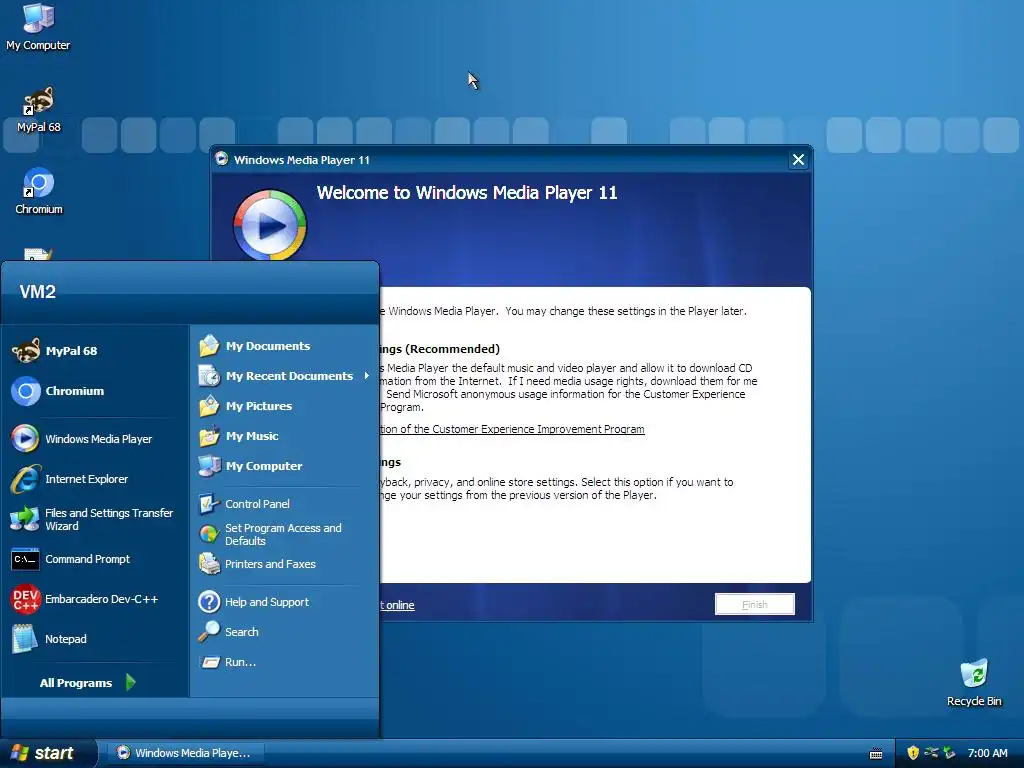Select Help and Support label

267,602
